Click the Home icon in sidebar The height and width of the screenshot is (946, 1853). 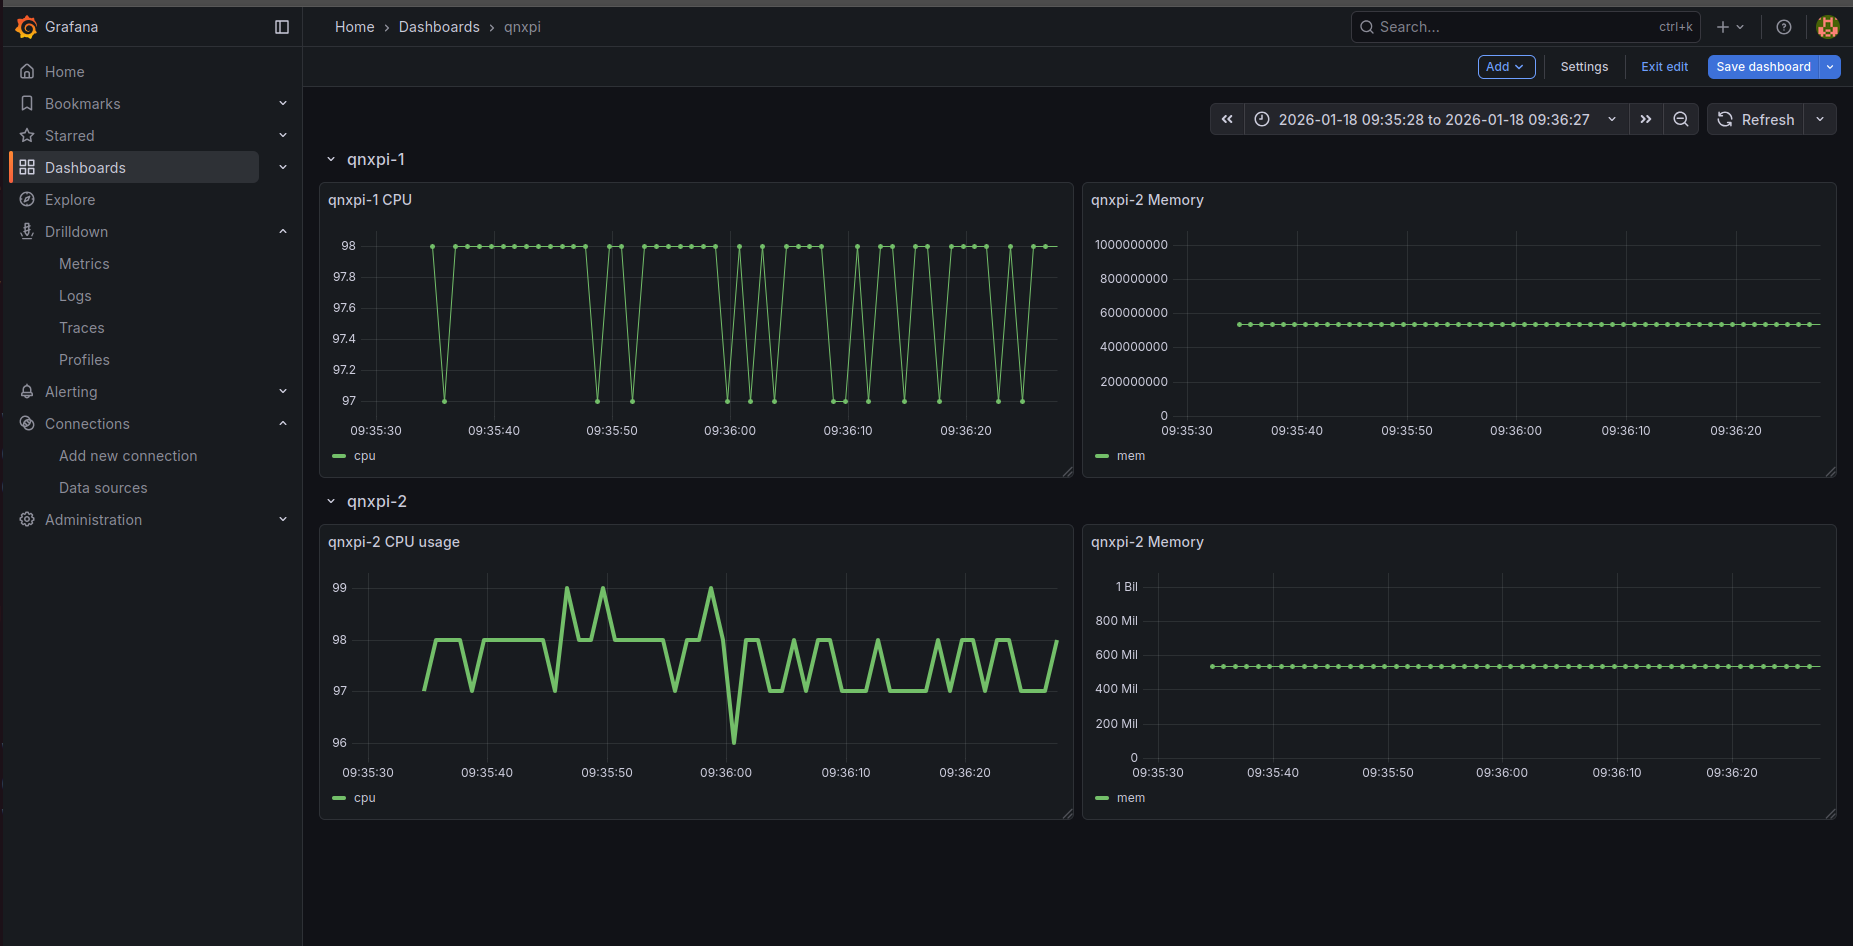coord(27,72)
